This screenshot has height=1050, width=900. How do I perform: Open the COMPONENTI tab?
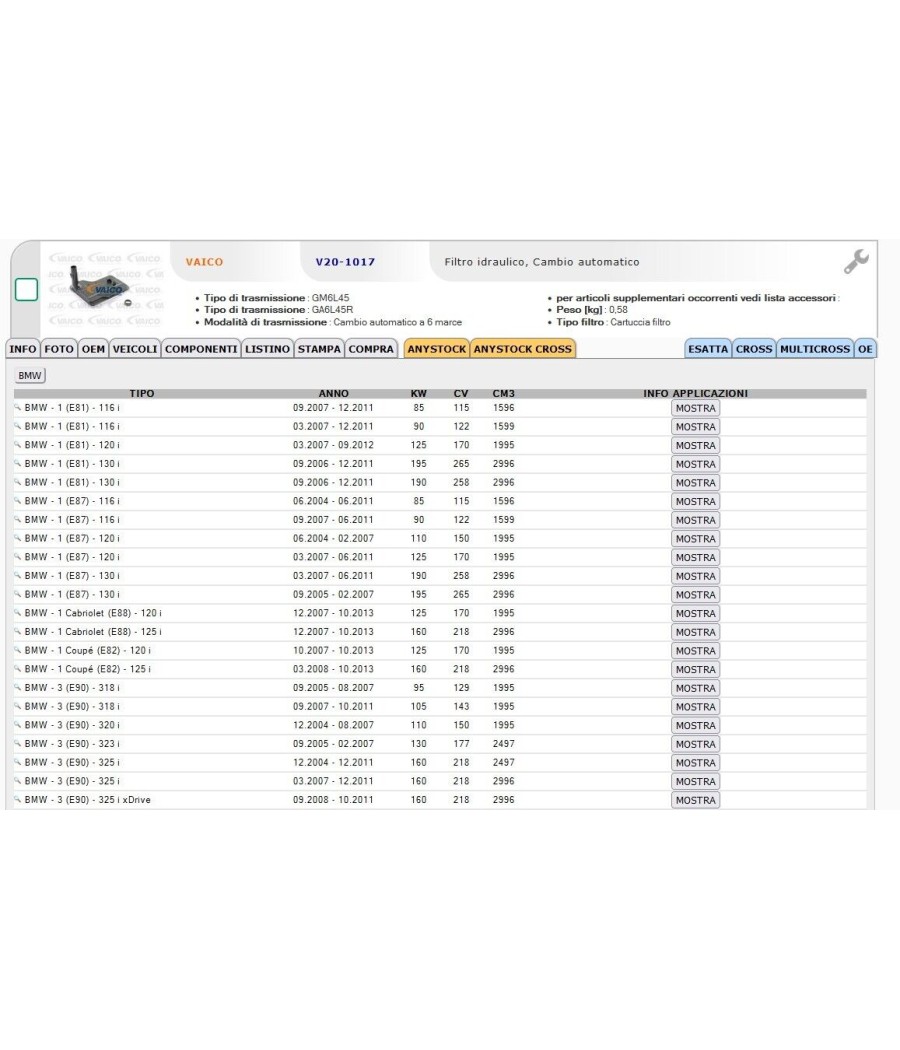[x=201, y=349]
